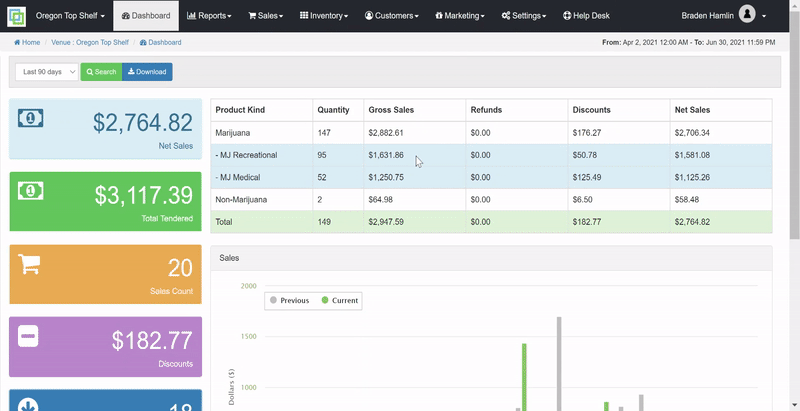Open the Oregon Top Shelf venue dropdown
Screen dimensions: 800x411
click(x=70, y=16)
